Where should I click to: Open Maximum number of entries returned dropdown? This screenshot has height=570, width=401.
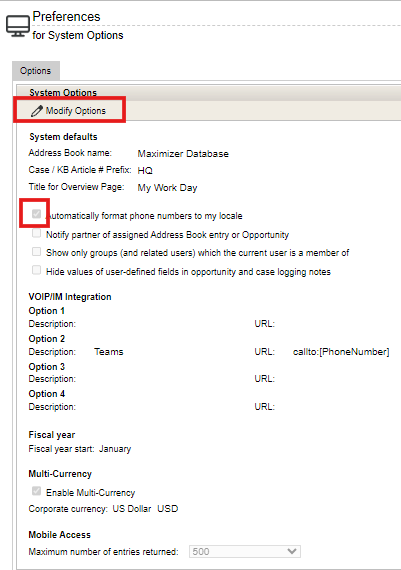pos(245,551)
